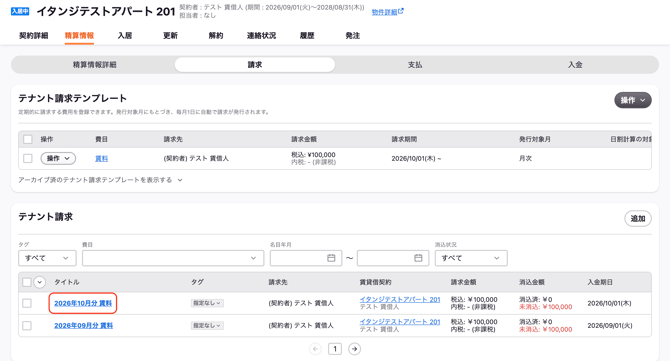Switch to the 連絡状況 tab
This screenshot has height=361, width=670.
(x=261, y=35)
